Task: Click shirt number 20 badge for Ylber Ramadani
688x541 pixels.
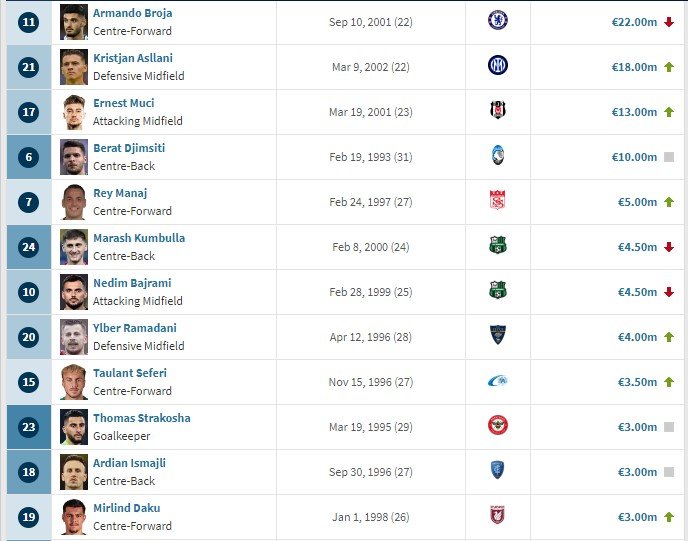Action: point(28,337)
